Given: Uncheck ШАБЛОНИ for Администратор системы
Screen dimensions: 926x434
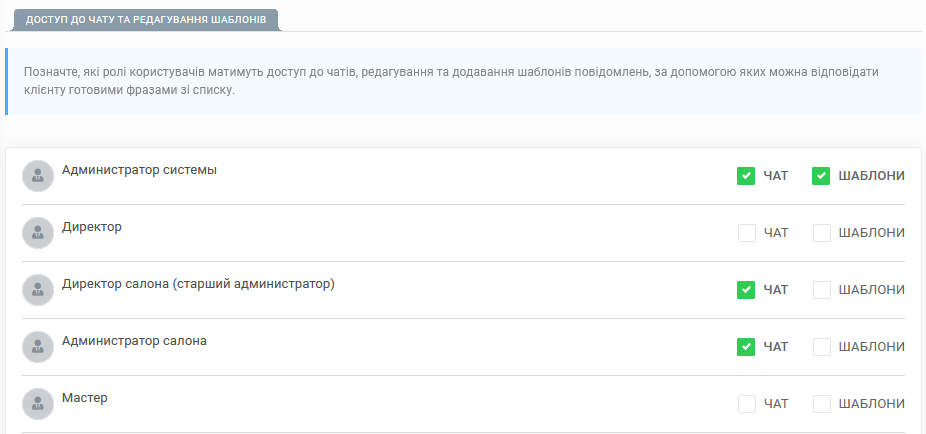Looking at the screenshot, I should (821, 176).
